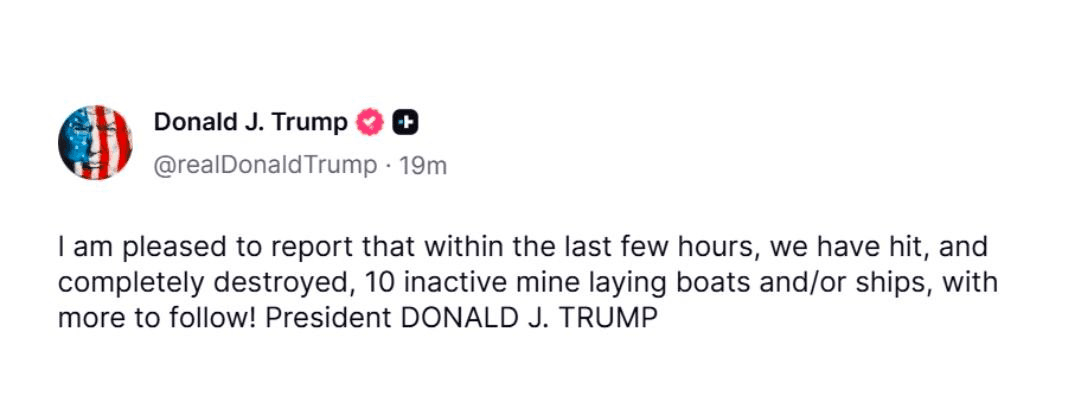Screen dimensions: 1079x400
Task: Click the black plus badge icon
Action: click(x=404, y=122)
